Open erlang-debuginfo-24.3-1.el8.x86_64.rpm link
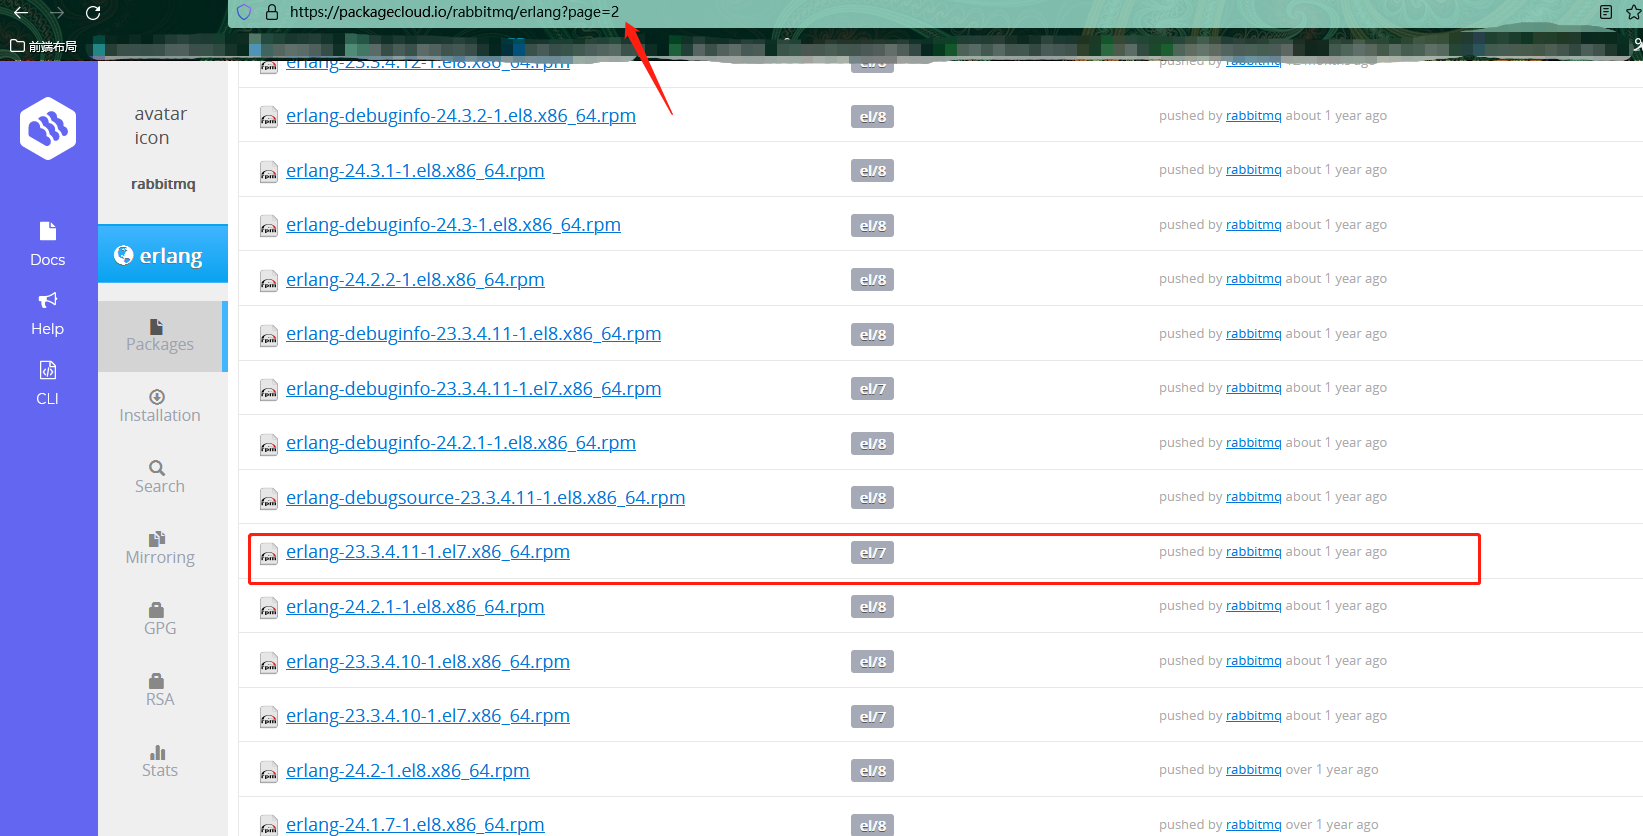Image resolution: width=1643 pixels, height=836 pixels. coord(453,224)
